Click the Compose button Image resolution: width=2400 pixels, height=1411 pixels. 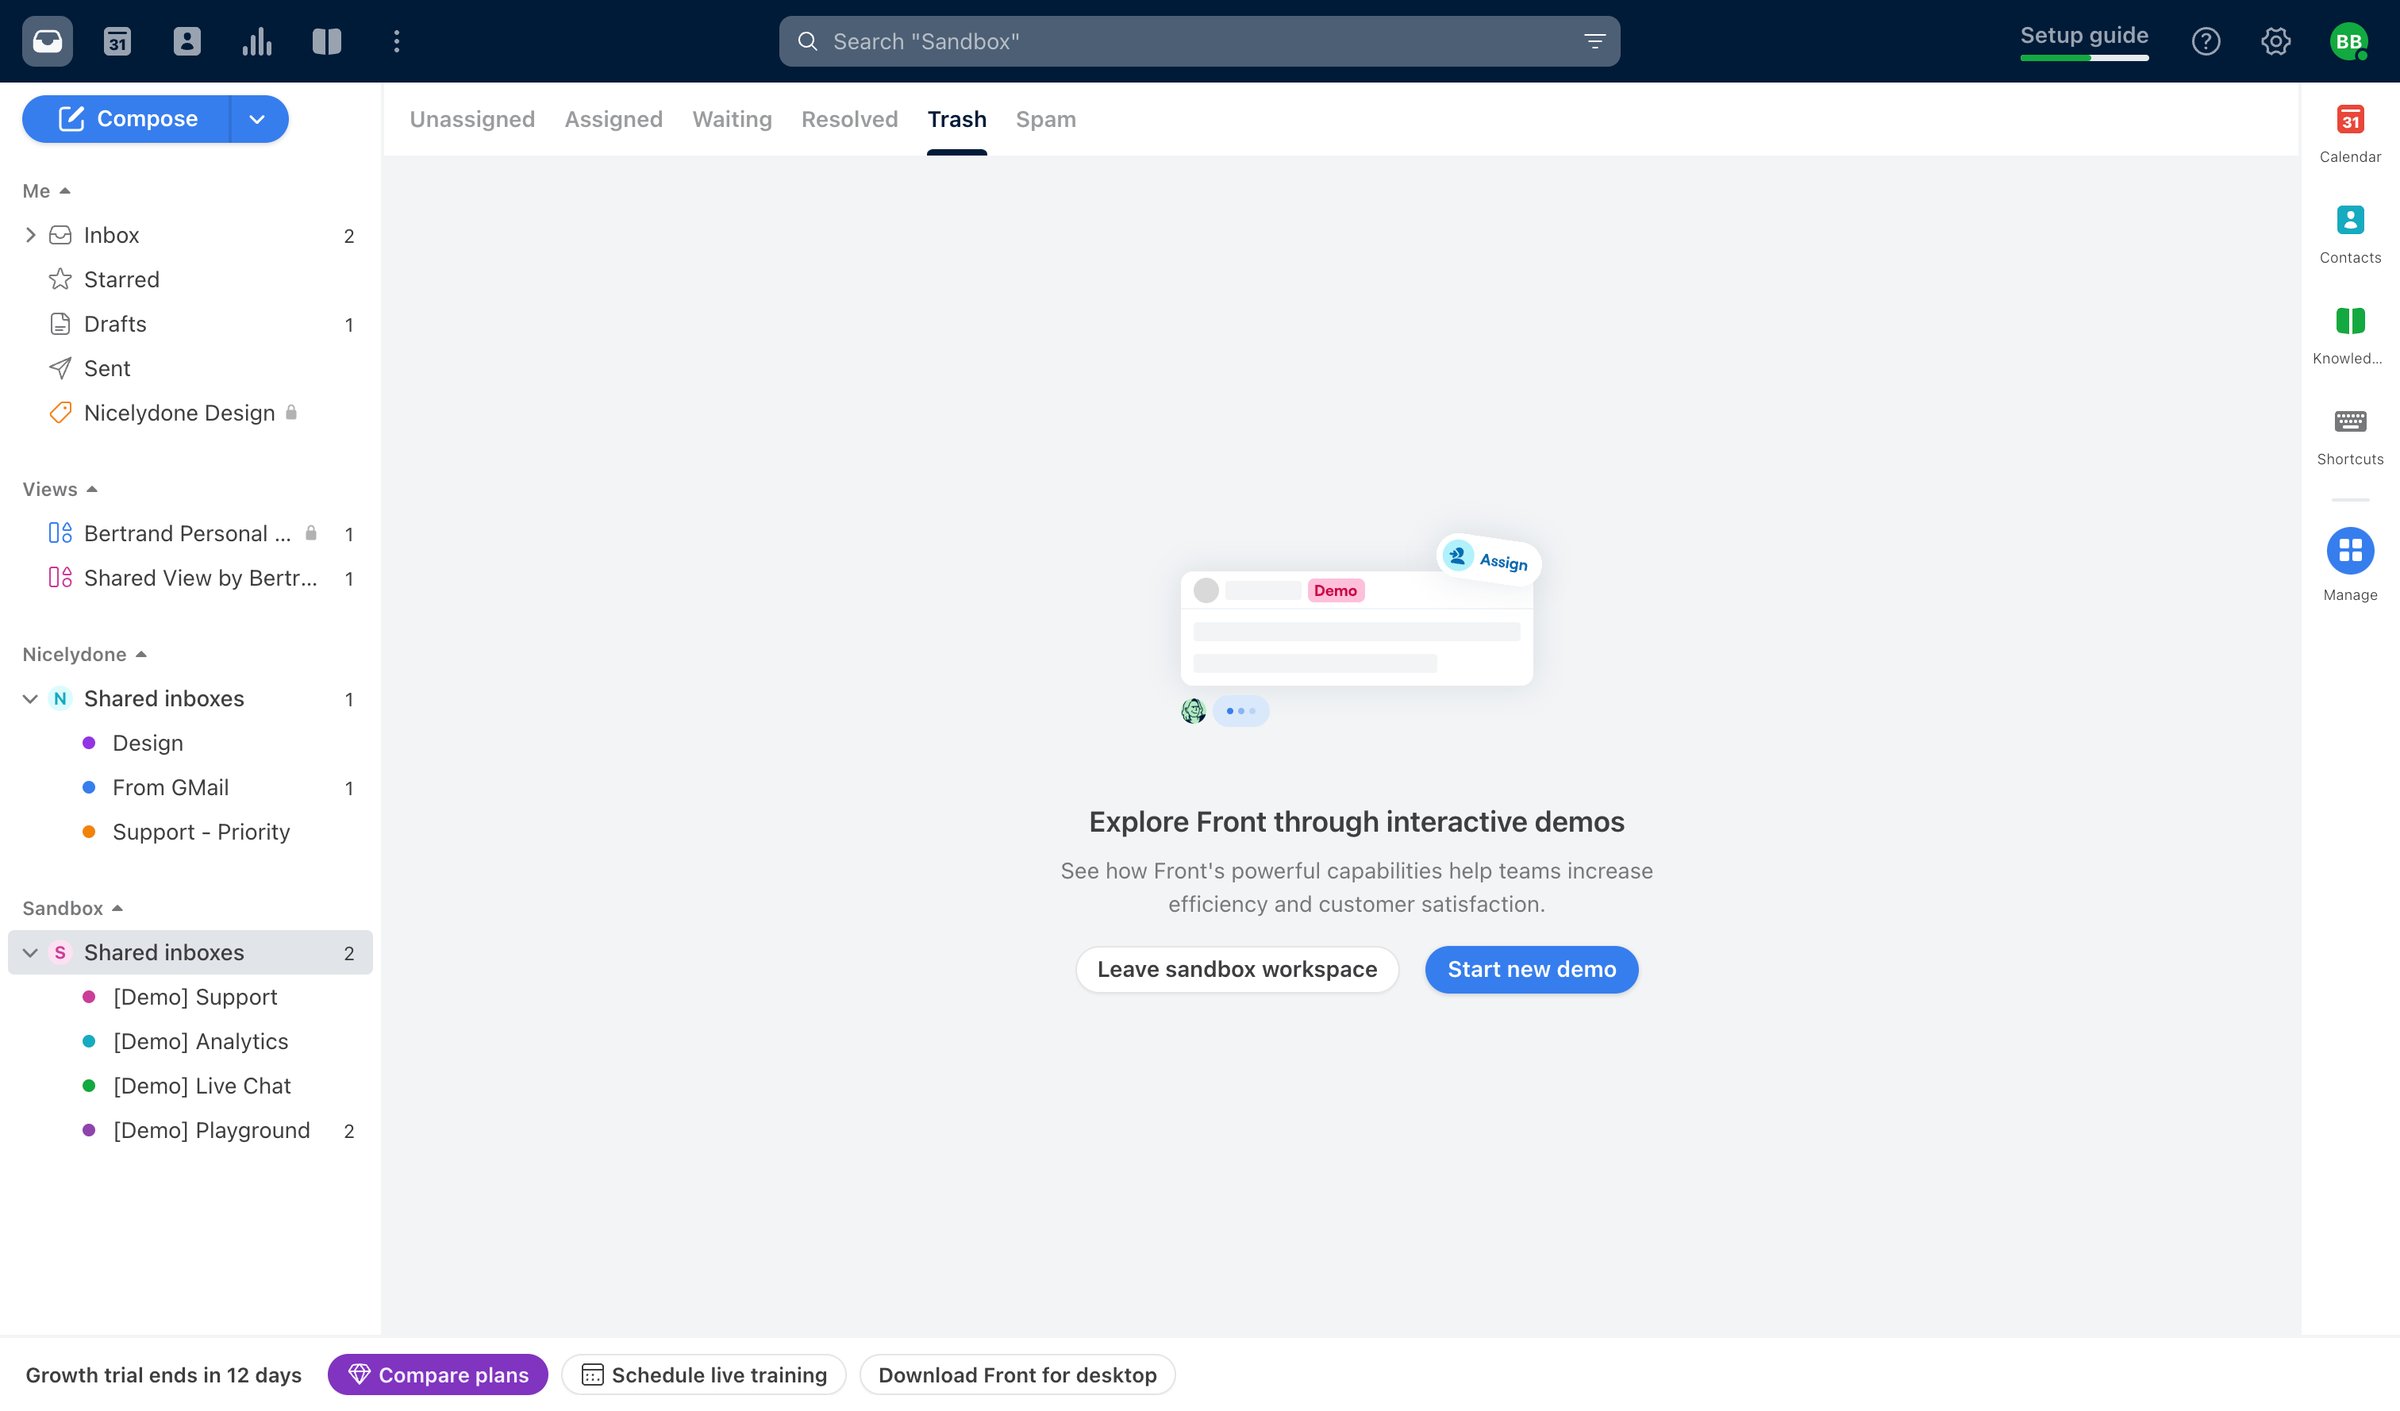point(127,119)
